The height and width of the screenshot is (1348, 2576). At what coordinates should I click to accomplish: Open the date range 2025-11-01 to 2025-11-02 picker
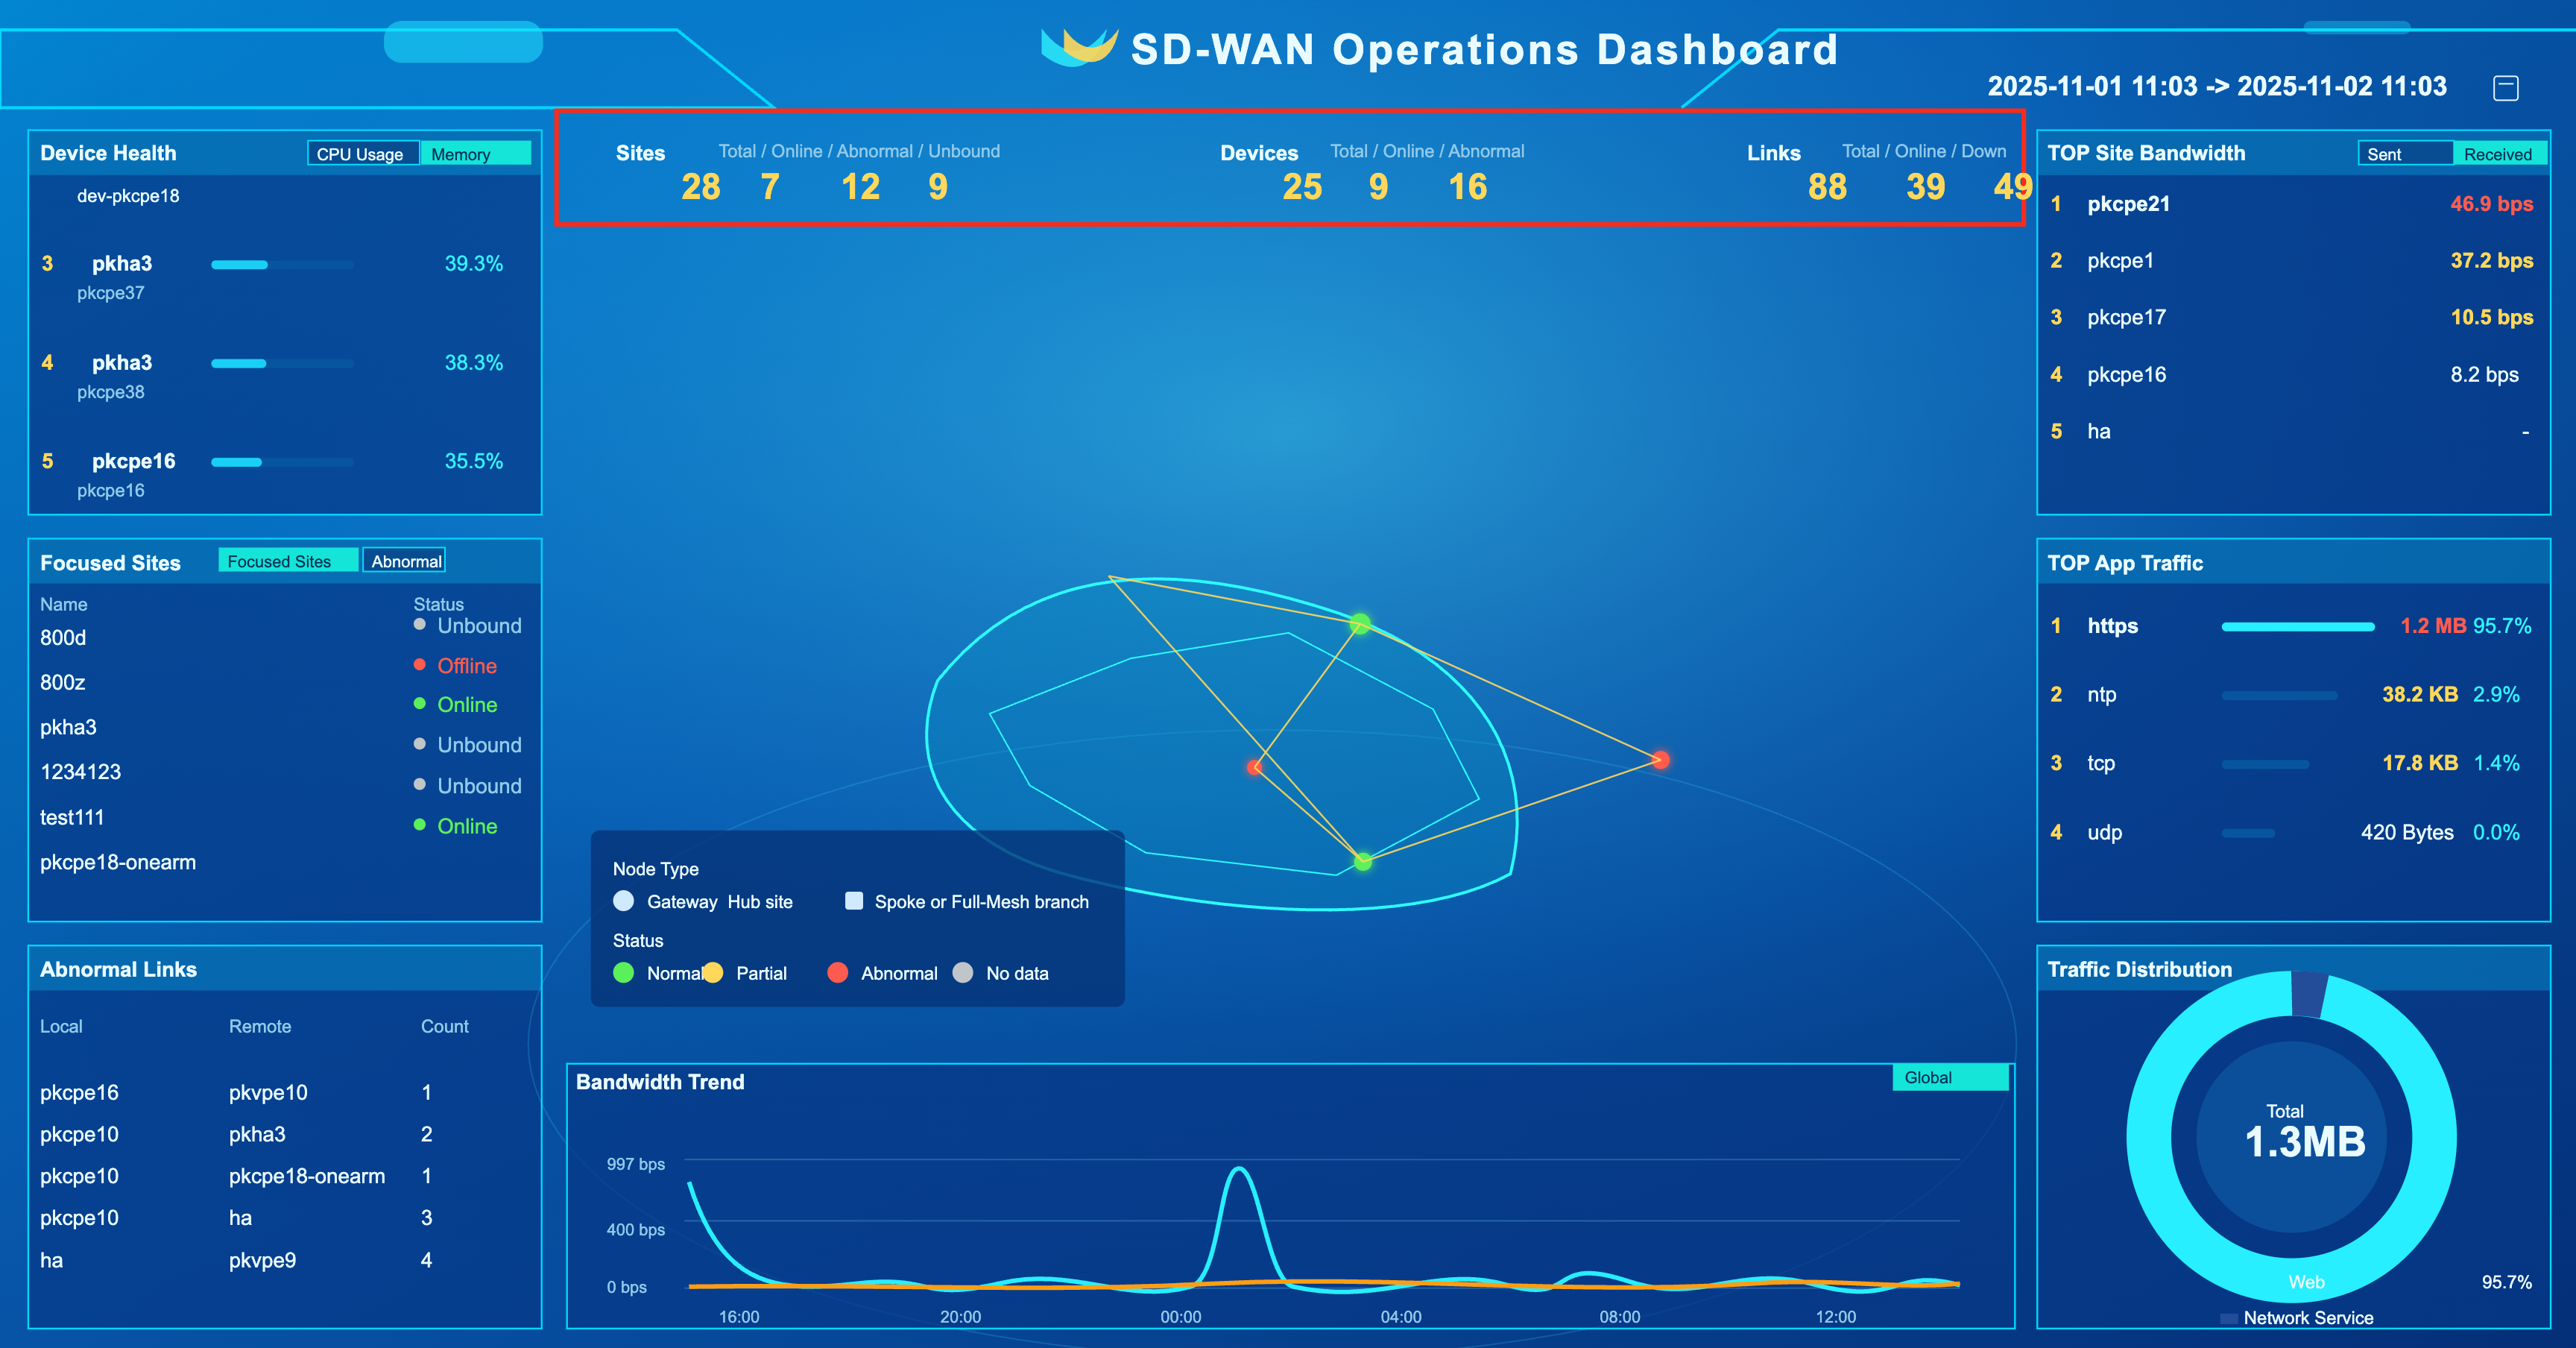[x=2216, y=87]
